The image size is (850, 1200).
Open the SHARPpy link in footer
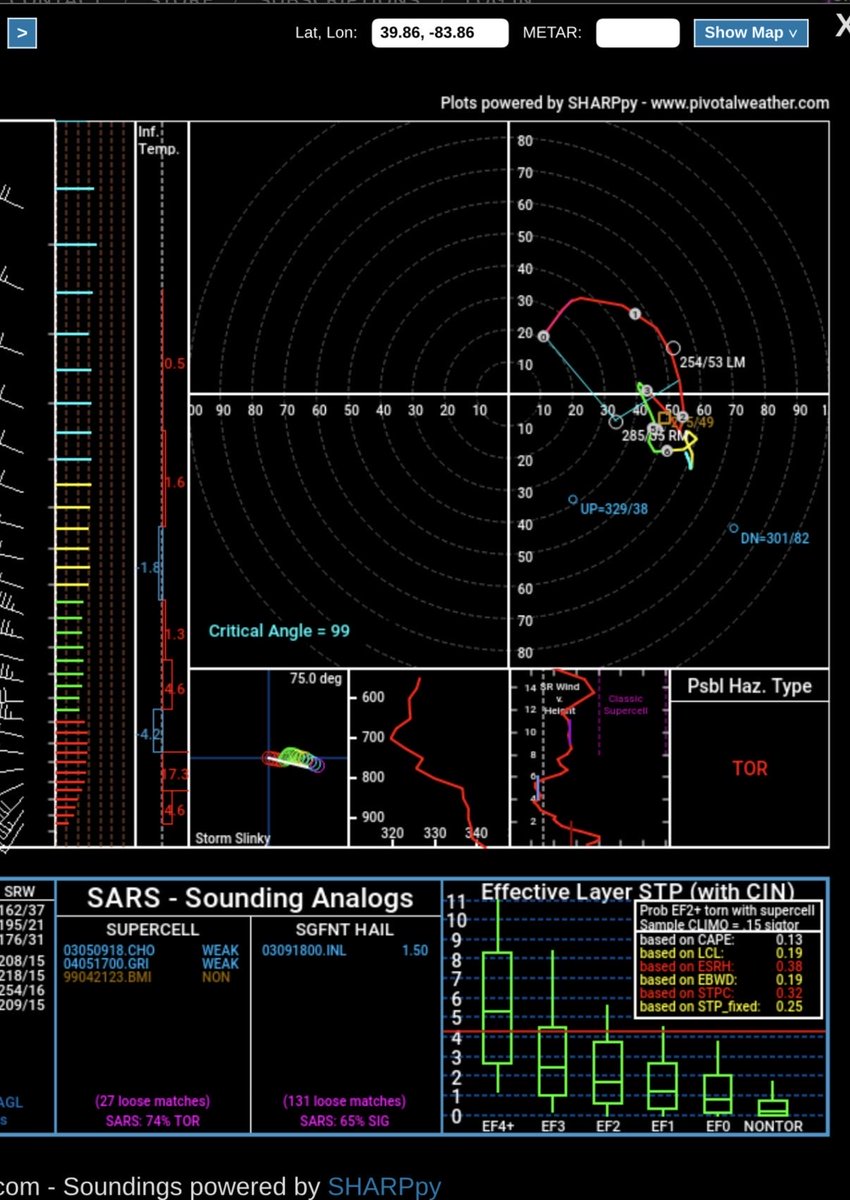384,1187
